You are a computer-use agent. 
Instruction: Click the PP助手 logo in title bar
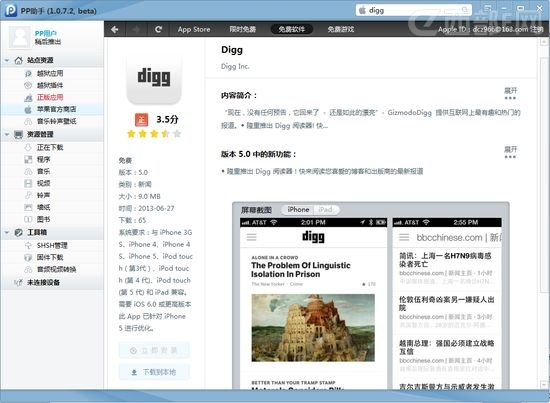11,11
